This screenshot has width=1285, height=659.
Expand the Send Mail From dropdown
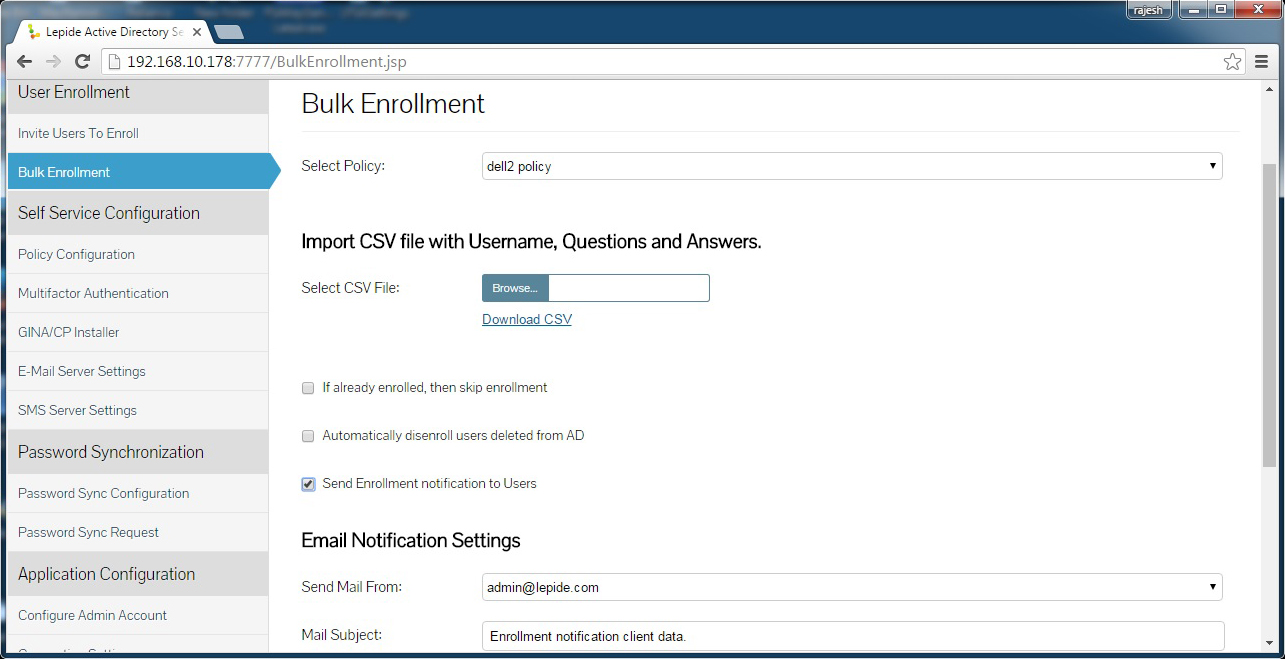click(852, 587)
